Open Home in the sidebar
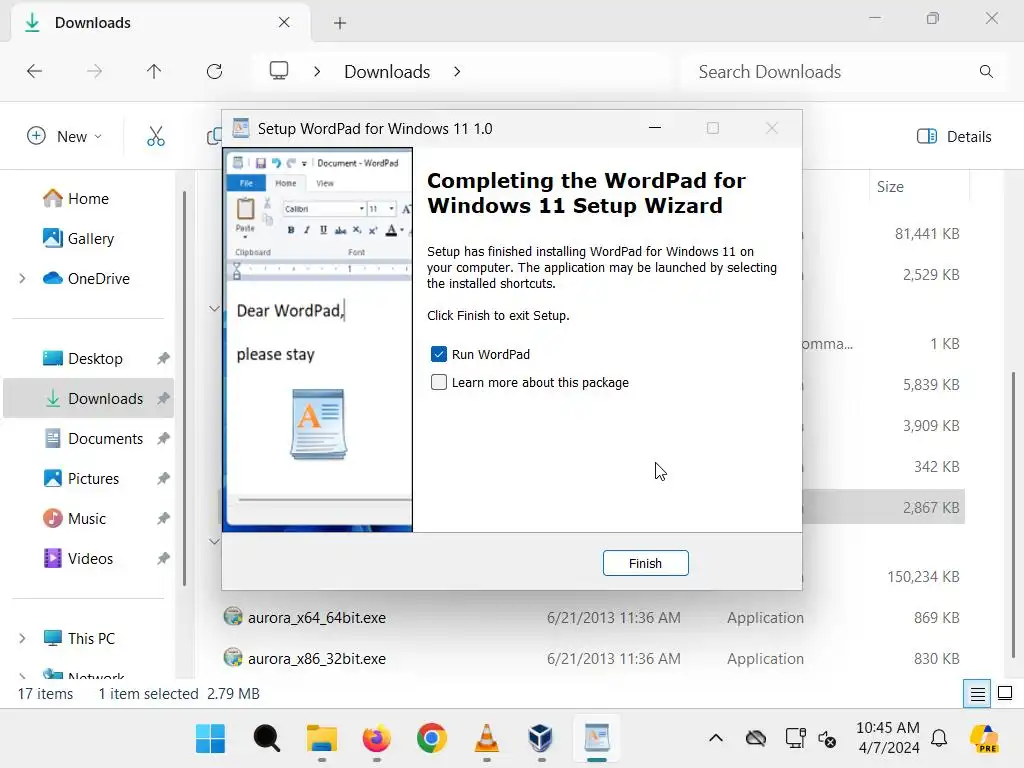Viewport: 1024px width, 768px height. point(88,199)
